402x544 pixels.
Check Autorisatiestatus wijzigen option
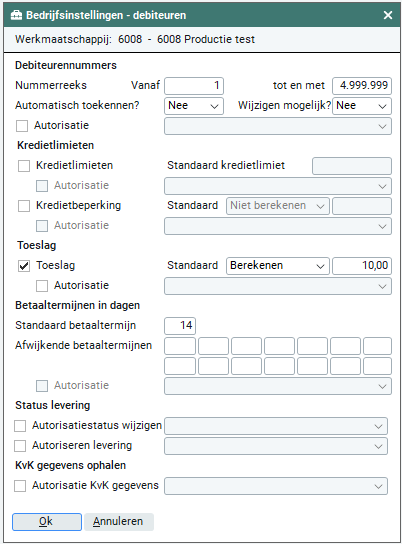[20, 426]
